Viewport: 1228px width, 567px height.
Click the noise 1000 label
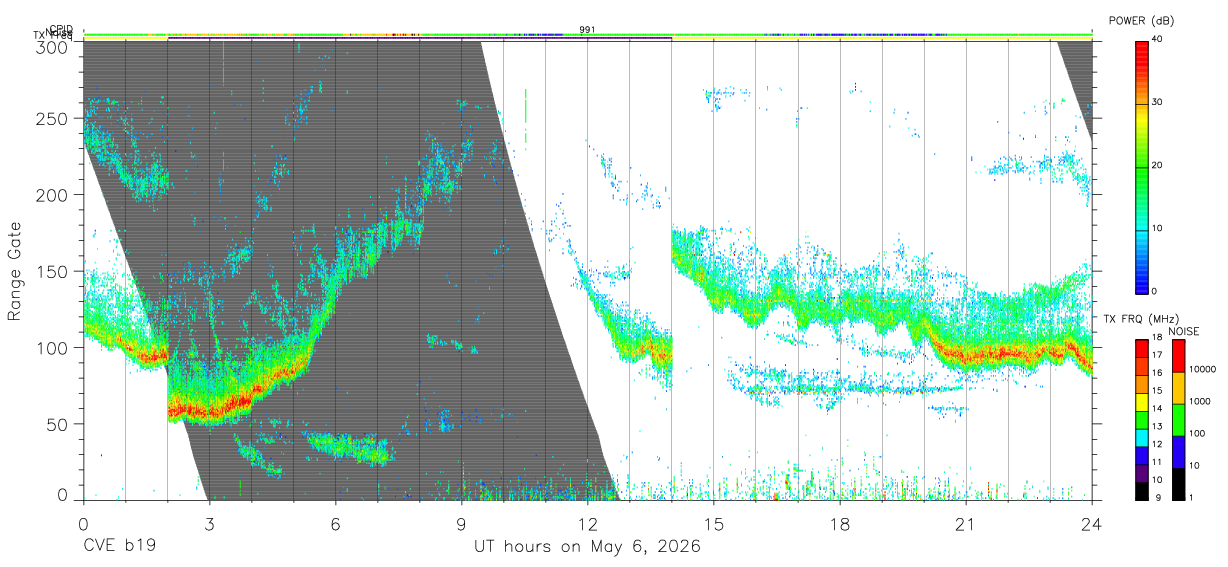(1199, 401)
